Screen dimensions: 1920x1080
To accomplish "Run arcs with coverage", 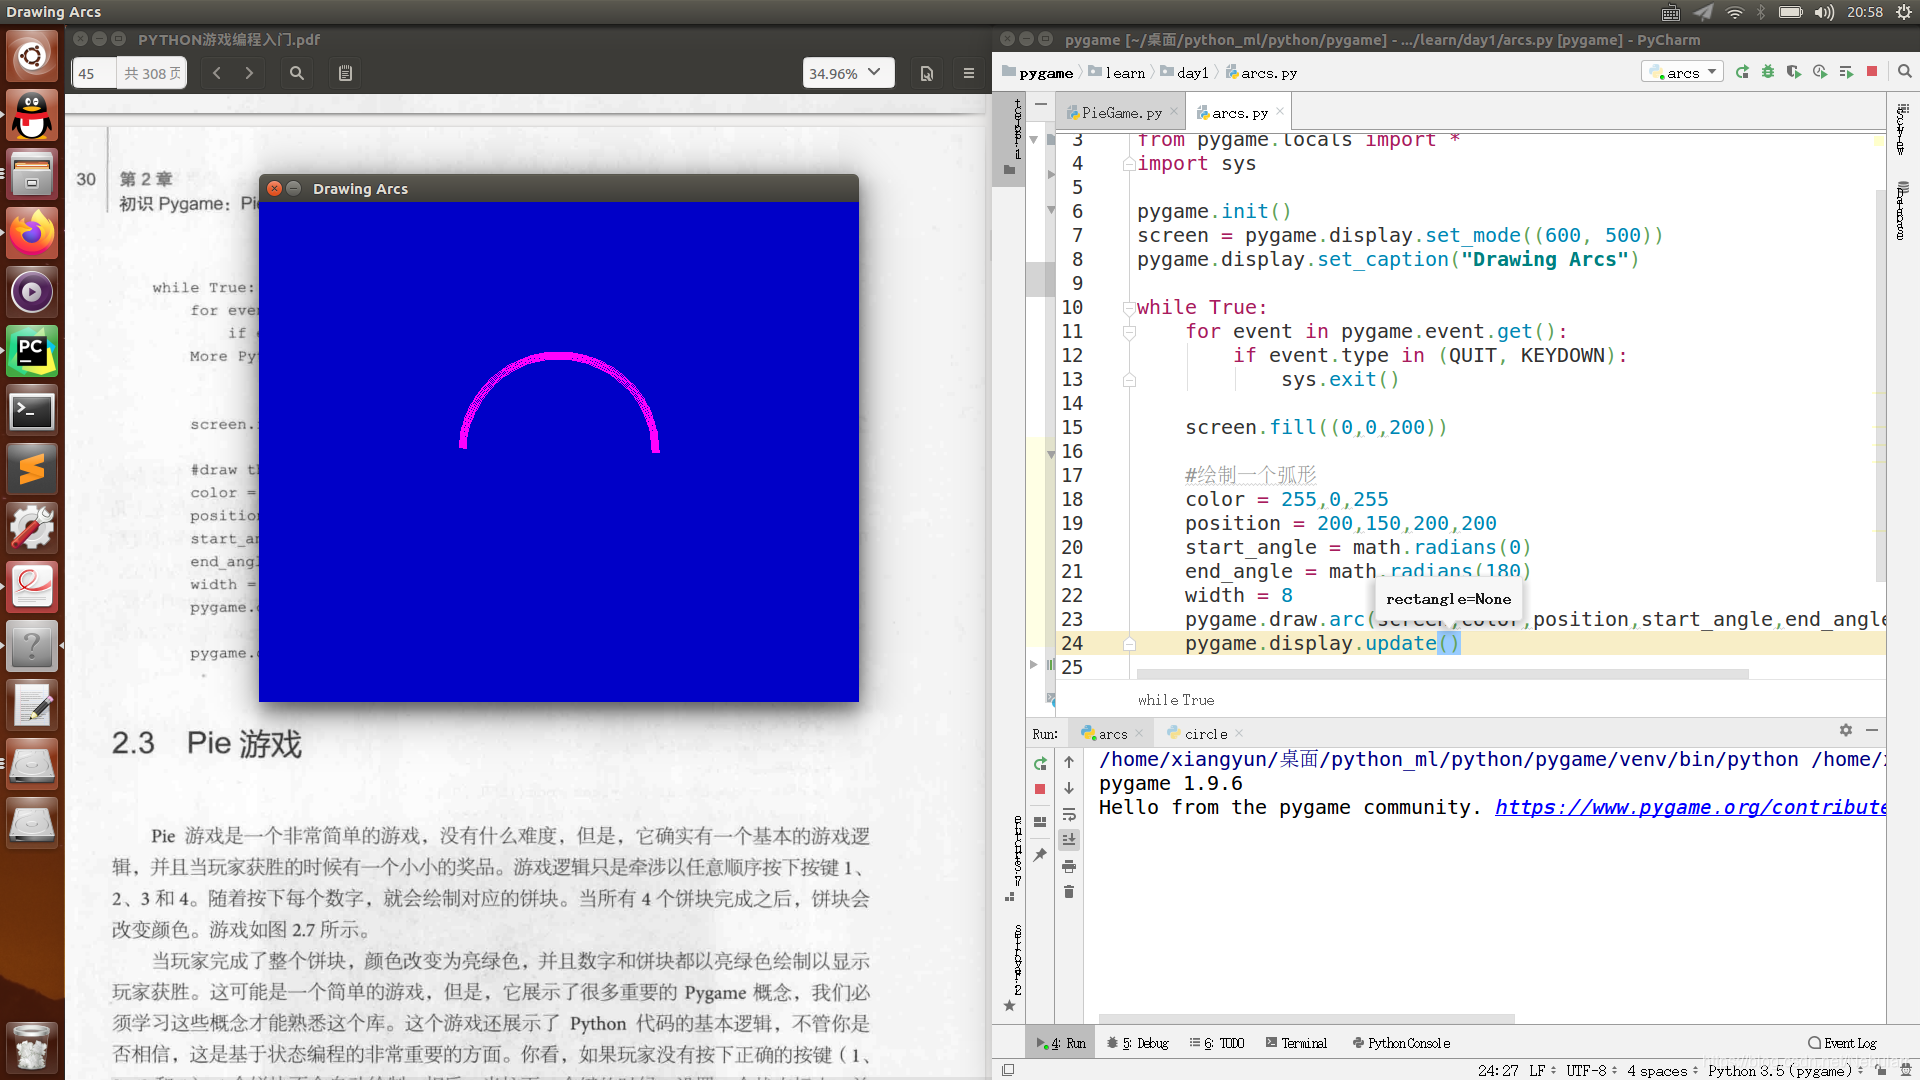I will pos(1794,72).
